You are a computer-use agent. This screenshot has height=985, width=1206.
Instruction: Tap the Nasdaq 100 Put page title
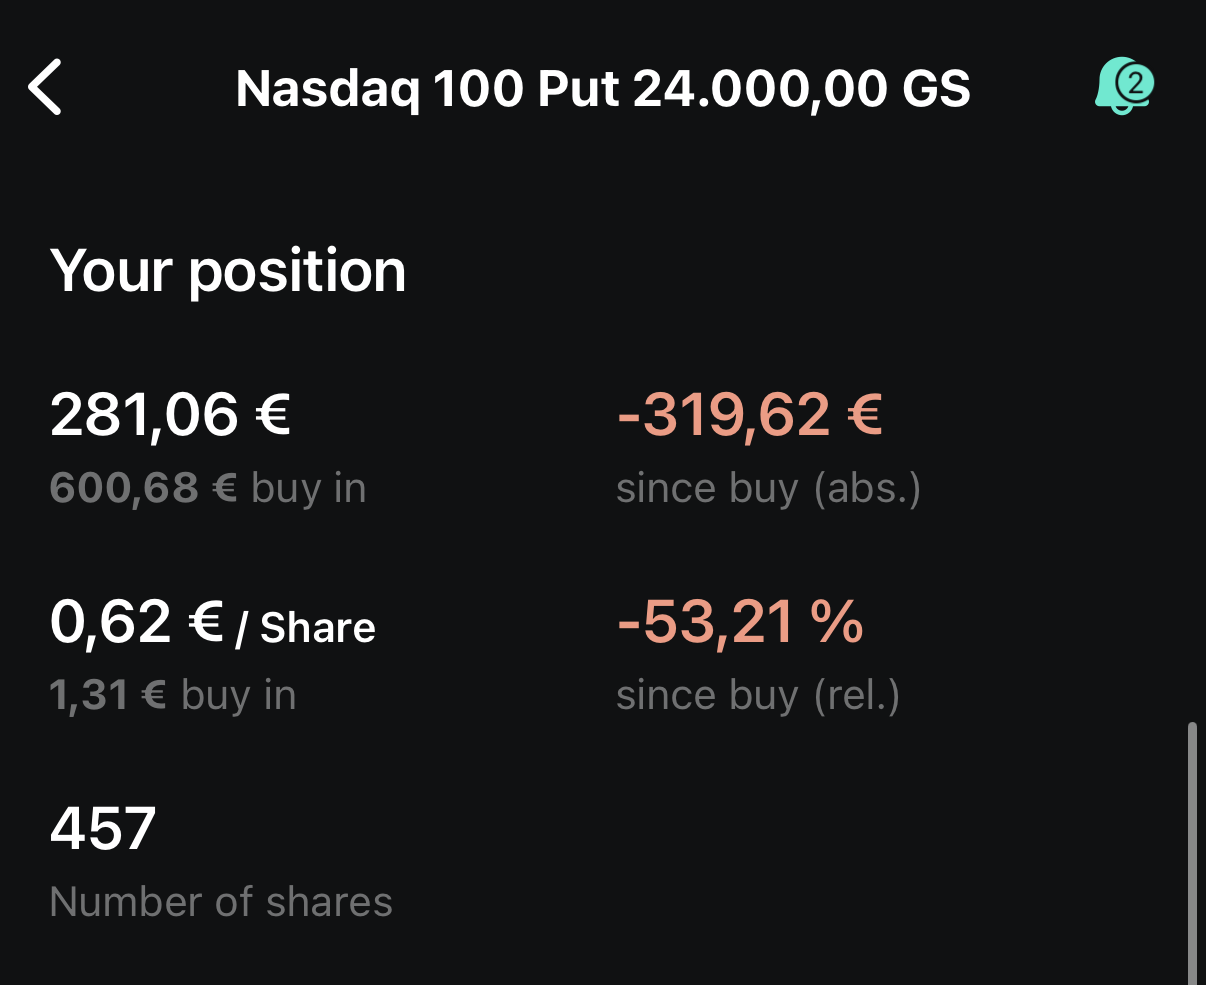[x=602, y=89]
